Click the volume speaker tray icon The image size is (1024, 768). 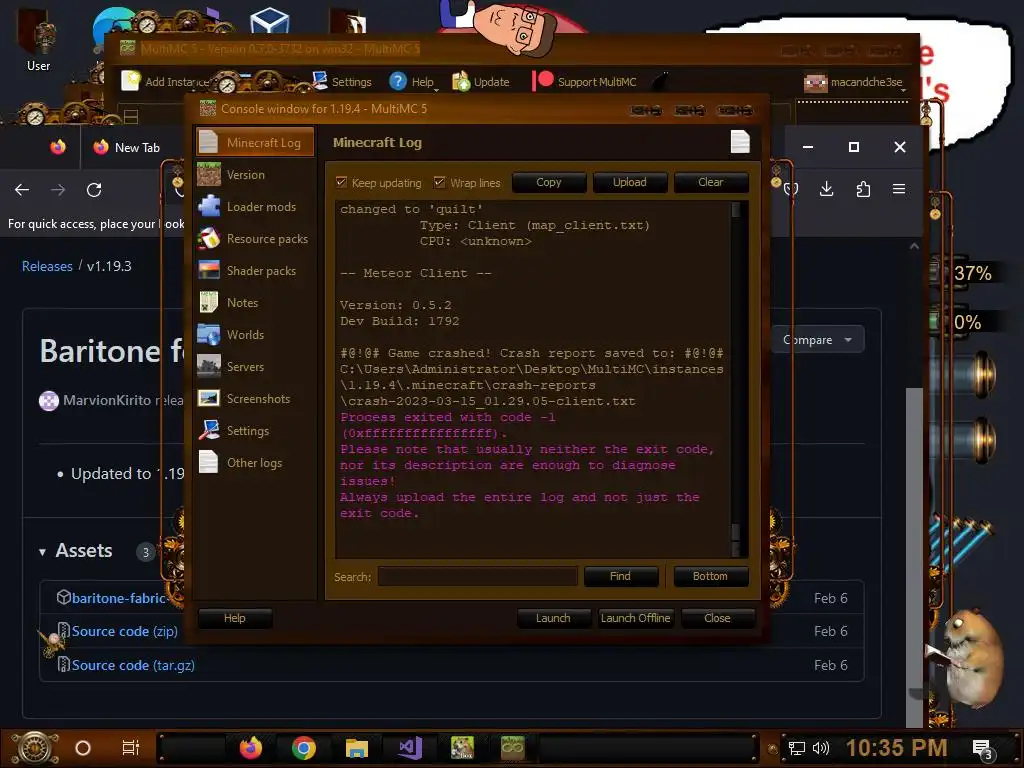(820, 748)
